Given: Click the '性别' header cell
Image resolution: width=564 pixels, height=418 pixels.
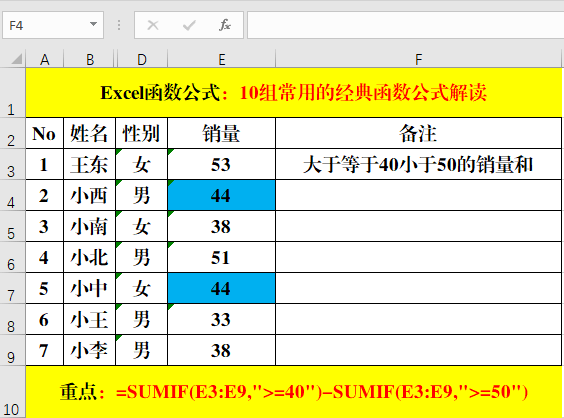Looking at the screenshot, I should 141,133.
